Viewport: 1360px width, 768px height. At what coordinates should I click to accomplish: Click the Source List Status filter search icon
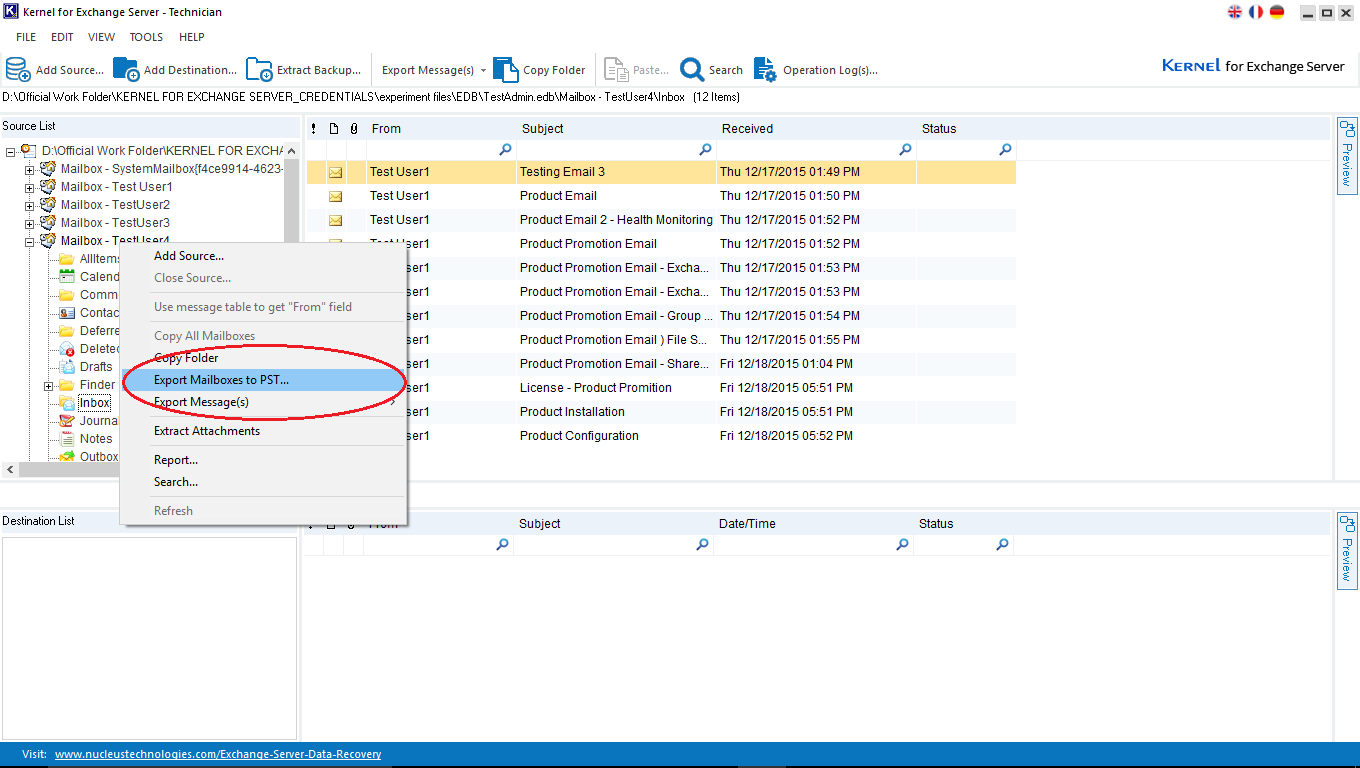coord(1005,149)
